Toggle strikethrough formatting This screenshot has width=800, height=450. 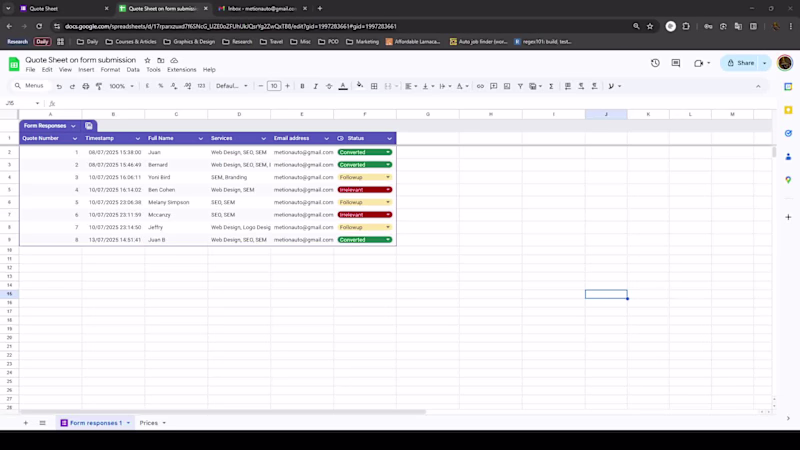[x=329, y=86]
